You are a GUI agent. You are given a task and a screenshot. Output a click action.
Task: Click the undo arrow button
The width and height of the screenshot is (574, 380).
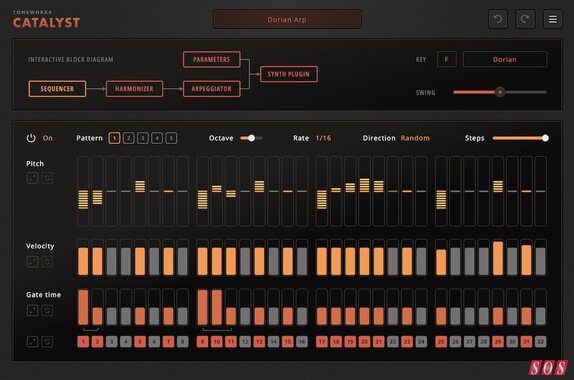coord(498,19)
